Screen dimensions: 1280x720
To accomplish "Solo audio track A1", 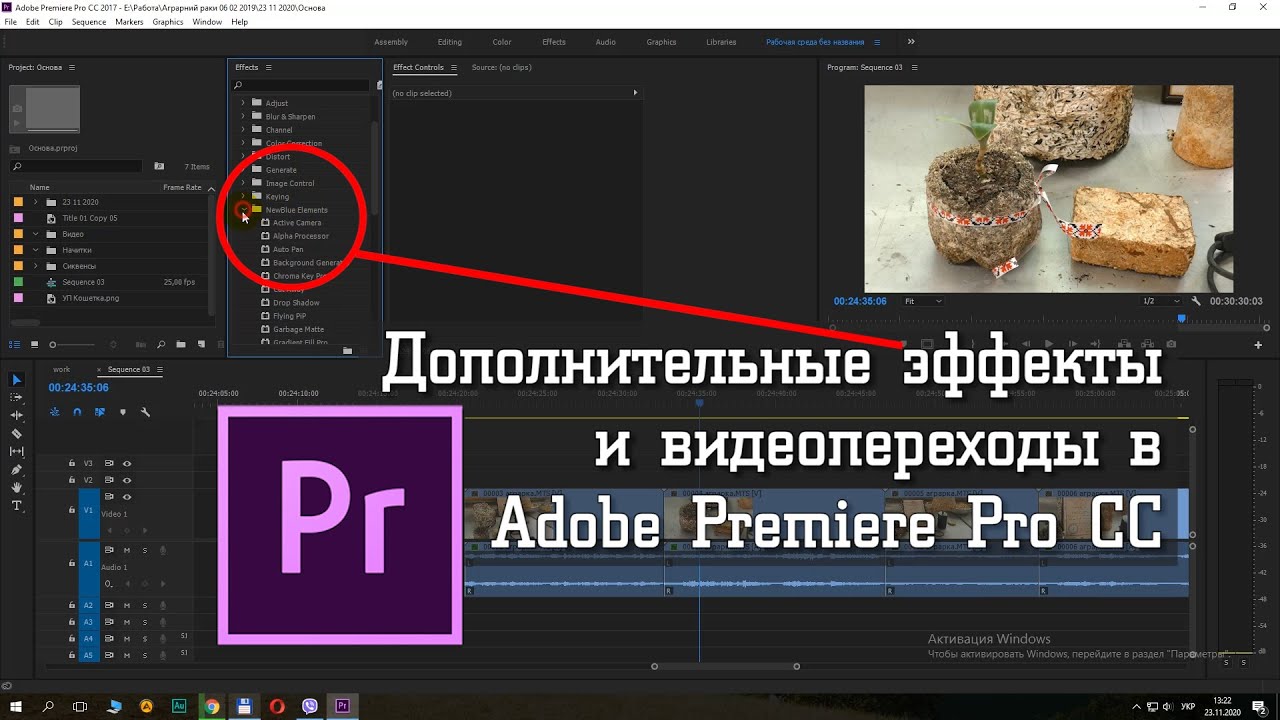I will point(145,550).
